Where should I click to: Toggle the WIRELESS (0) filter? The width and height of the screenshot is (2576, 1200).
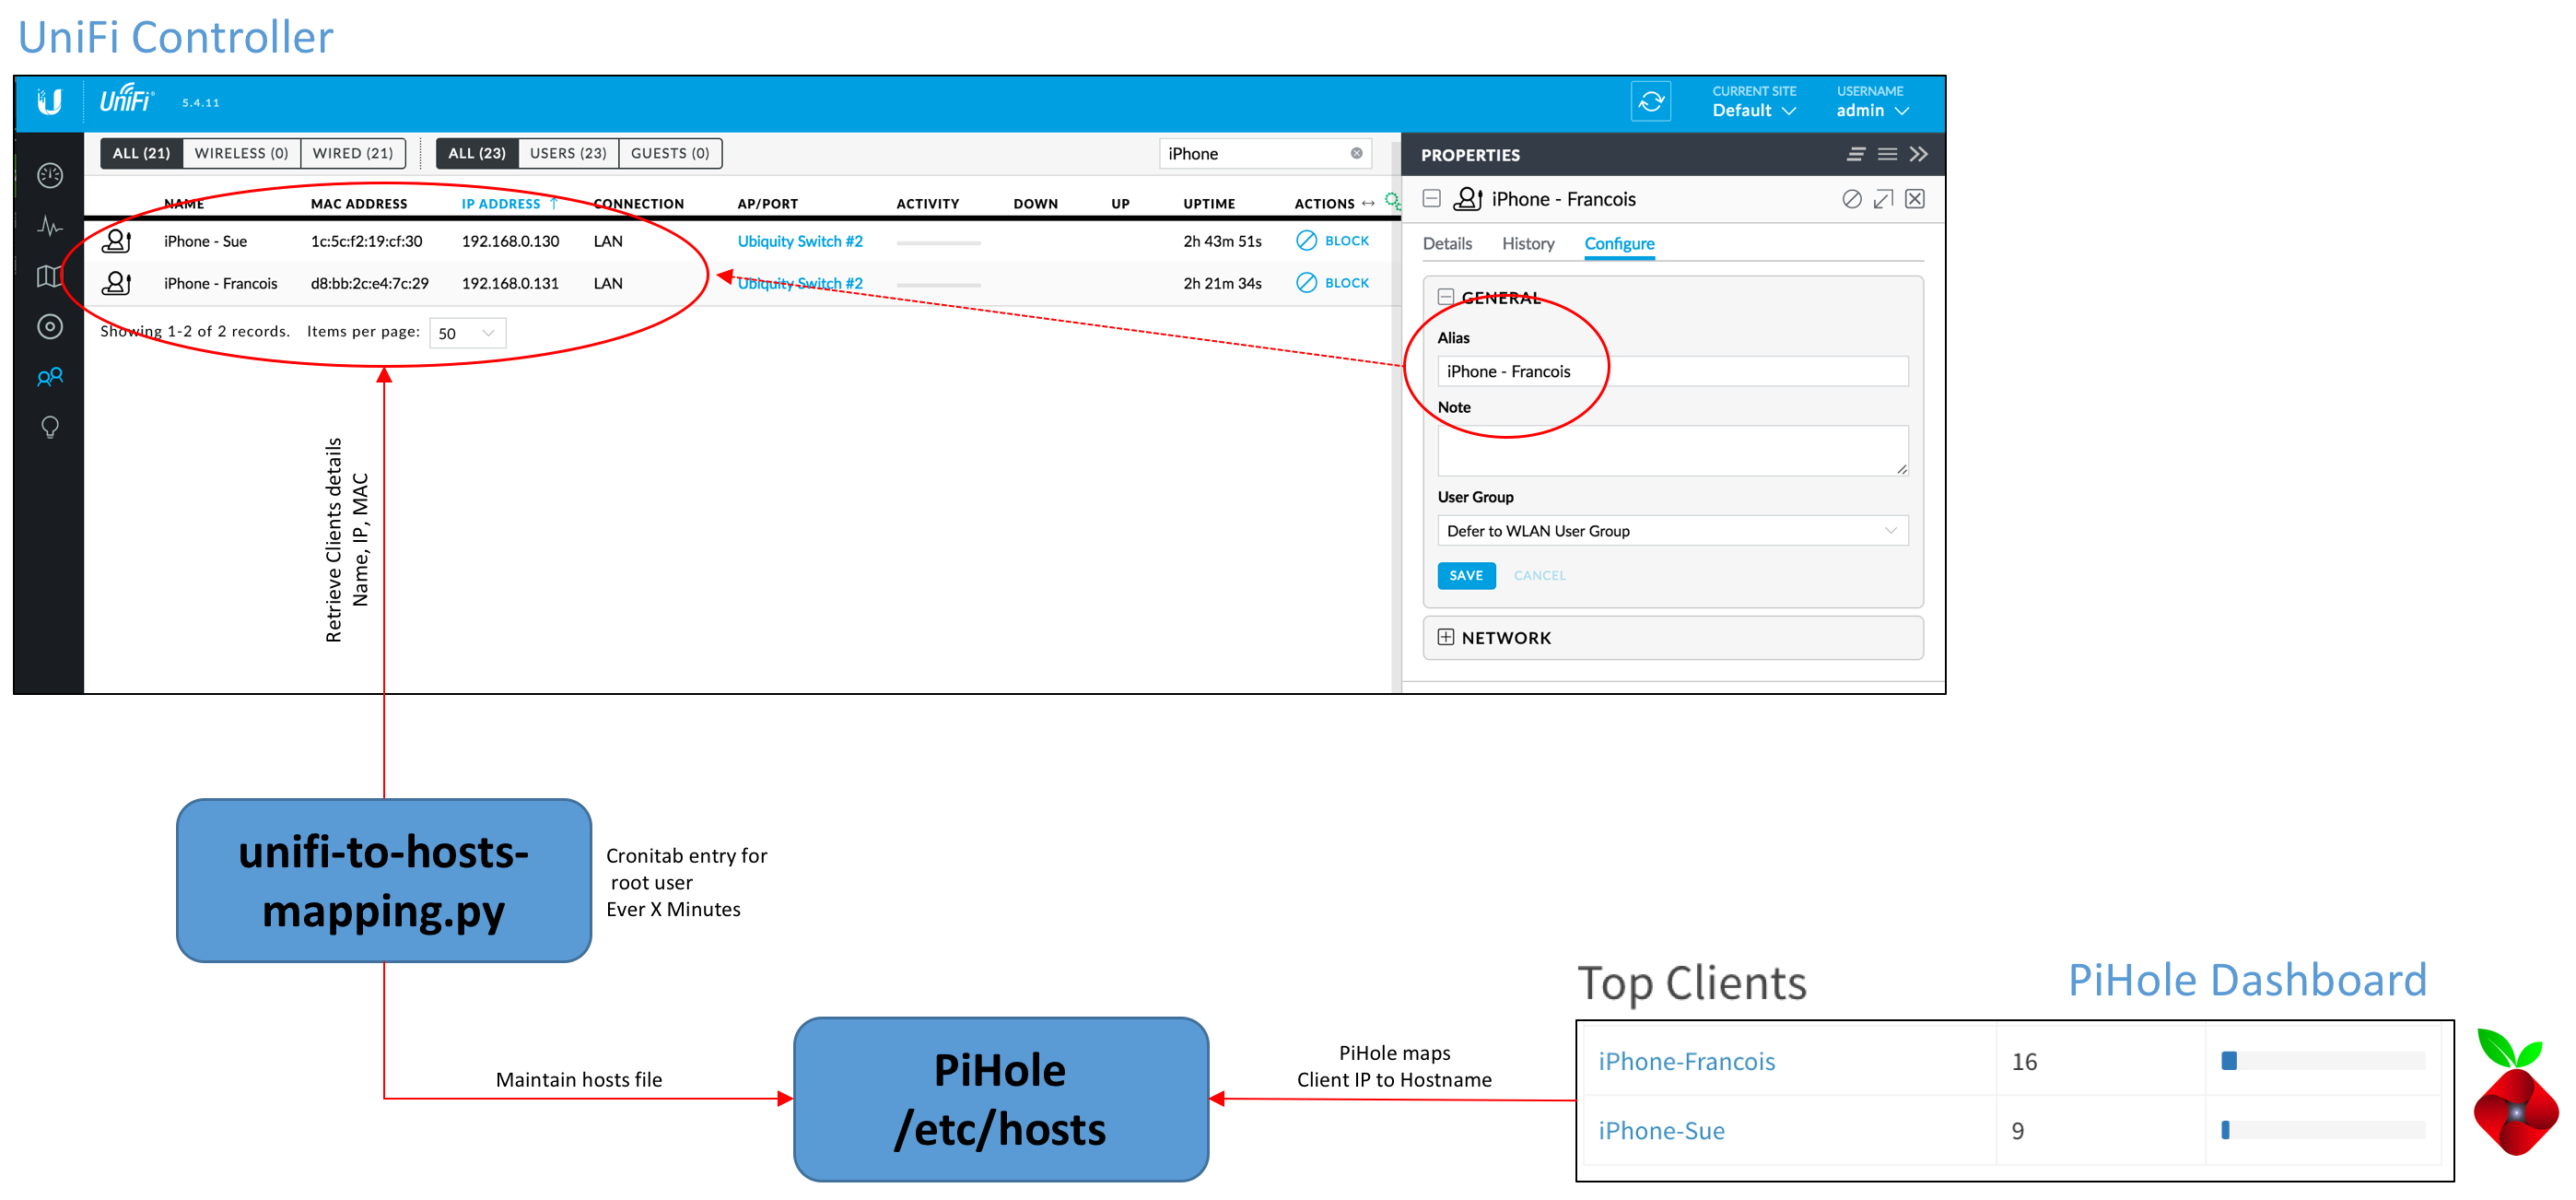click(241, 153)
